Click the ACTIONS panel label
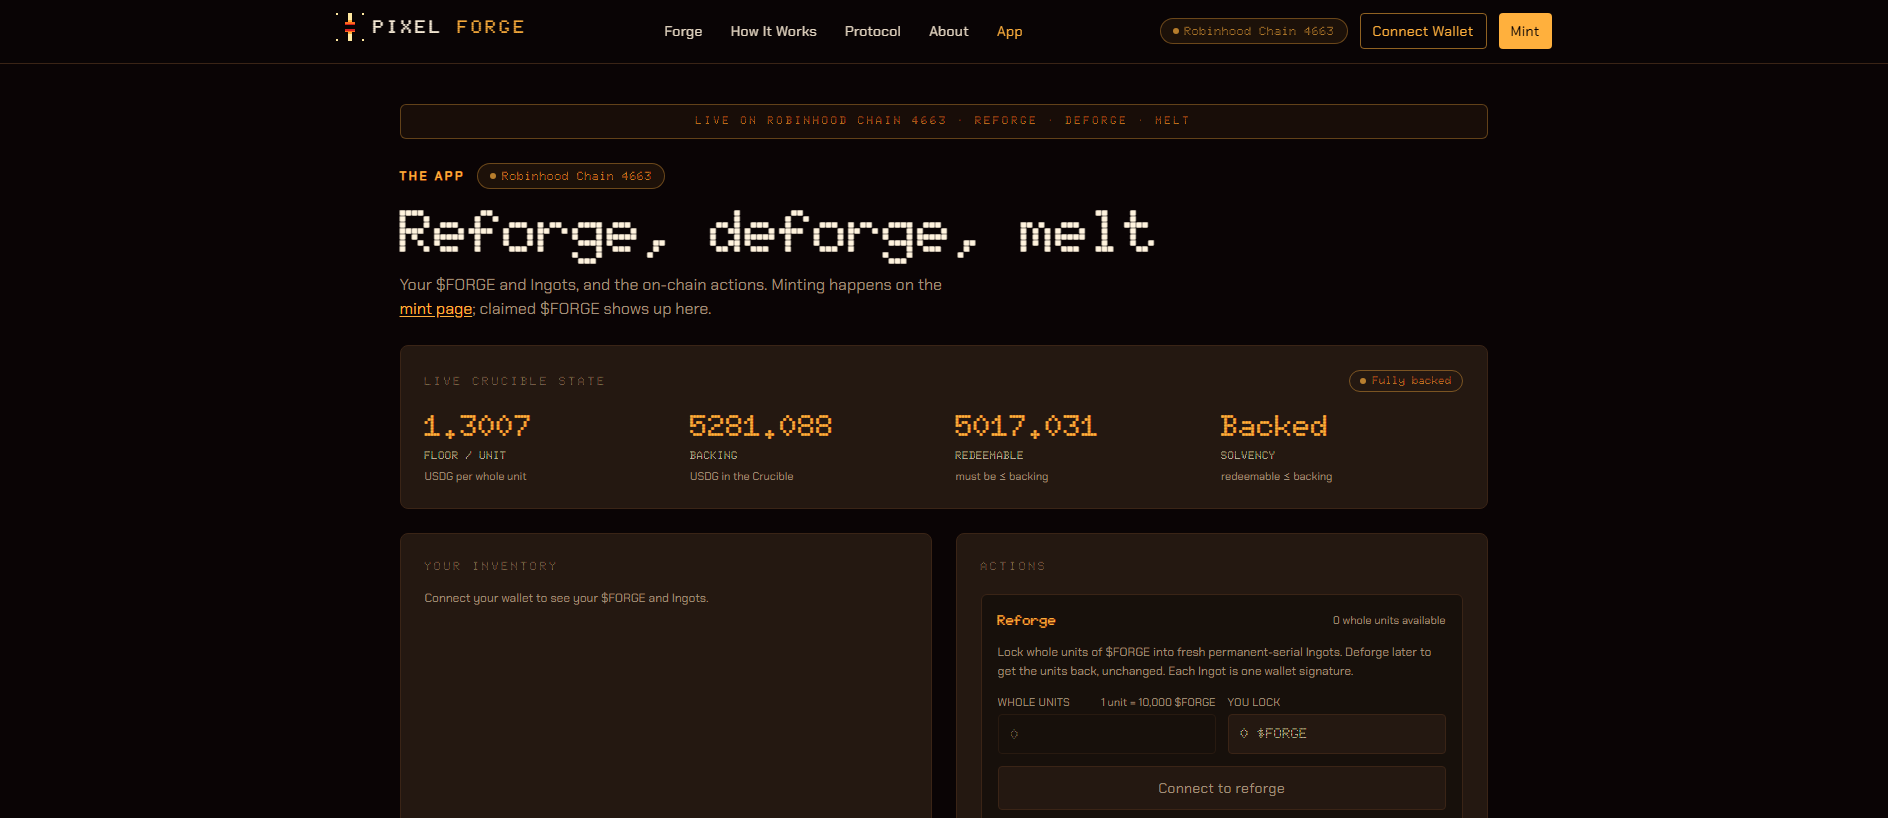Viewport: 1888px width, 818px height. [1012, 566]
